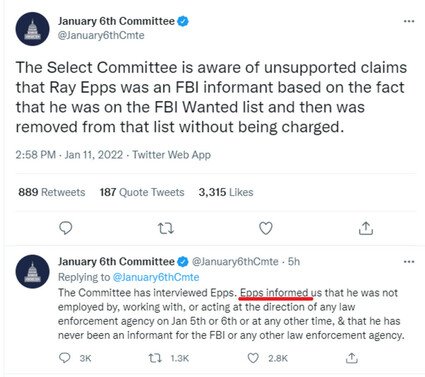Click the 2:58 PM · Jan 11, 2022 timestamp

click(x=69, y=155)
